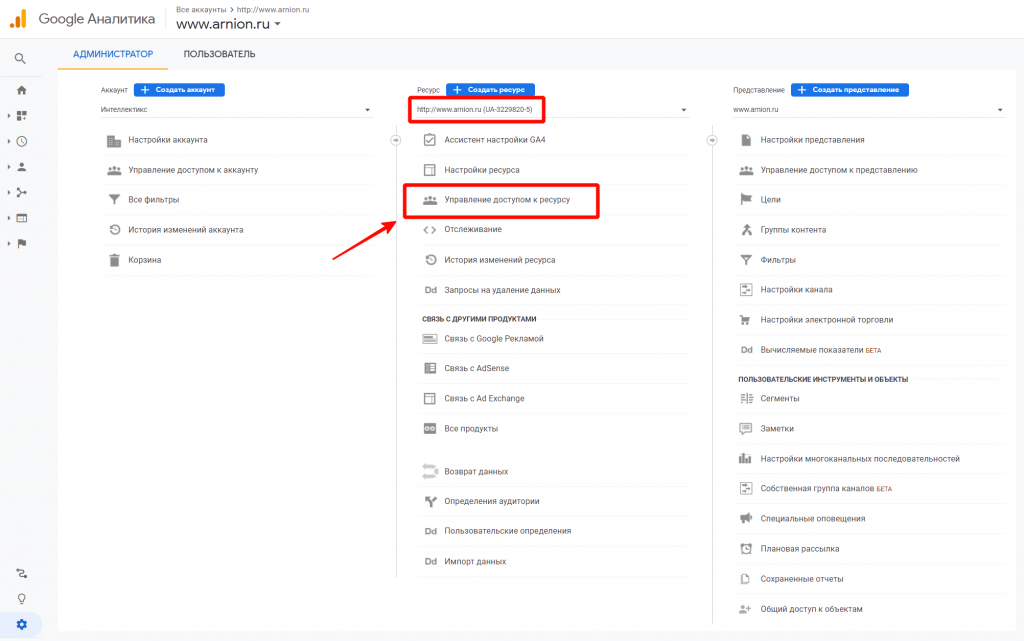This screenshot has width=1024, height=641.
Task: Open the Customization dashboard grid icon
Action: (x=22, y=116)
